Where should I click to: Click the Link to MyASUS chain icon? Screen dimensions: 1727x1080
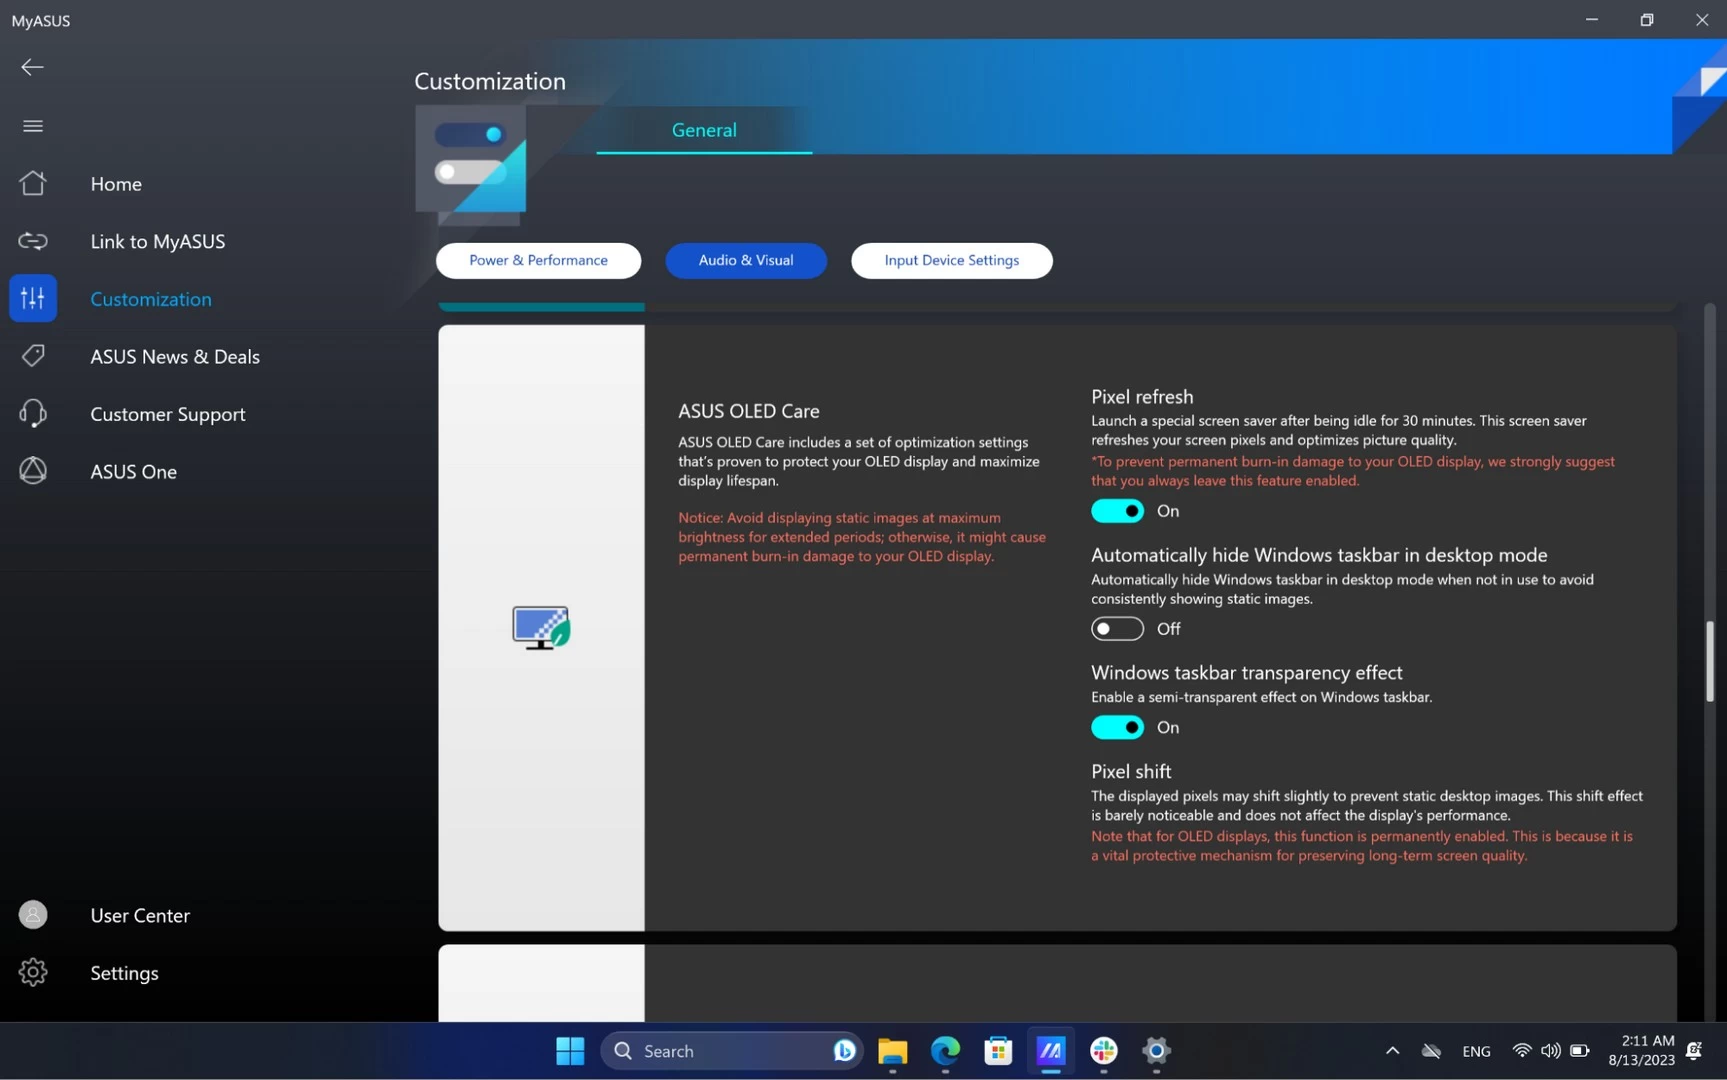pyautogui.click(x=33, y=241)
